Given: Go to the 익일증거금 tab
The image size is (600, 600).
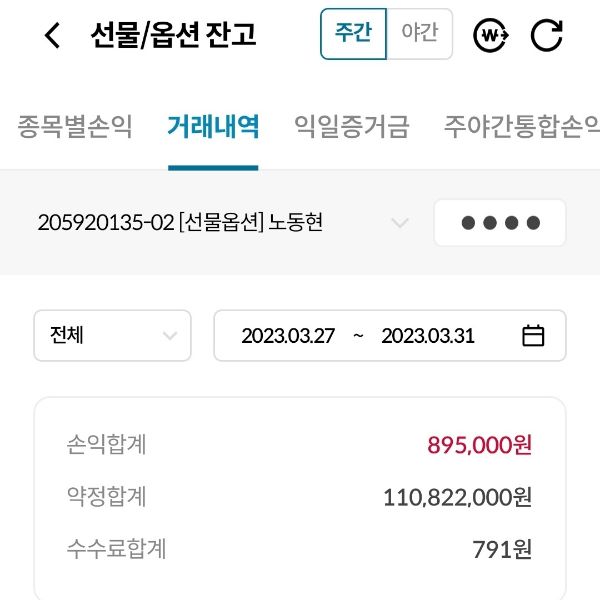Looking at the screenshot, I should pyautogui.click(x=351, y=127).
